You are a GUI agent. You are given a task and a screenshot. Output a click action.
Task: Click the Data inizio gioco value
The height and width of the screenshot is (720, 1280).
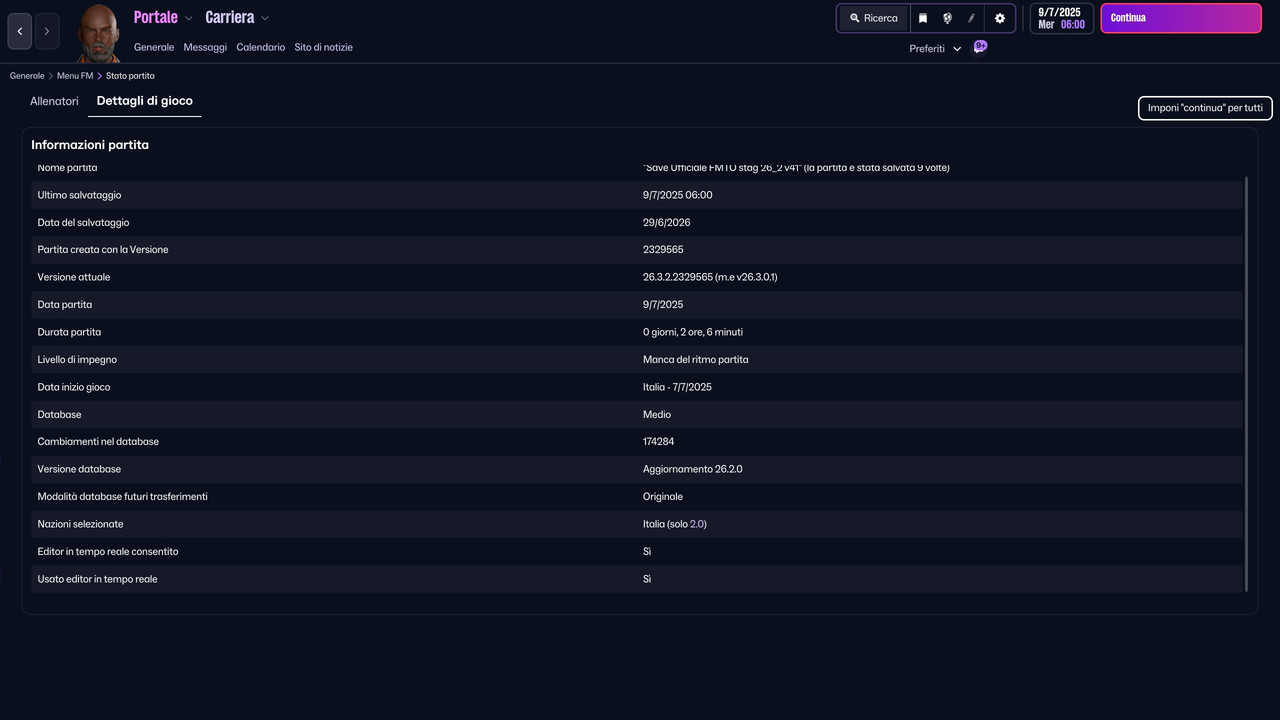point(677,387)
